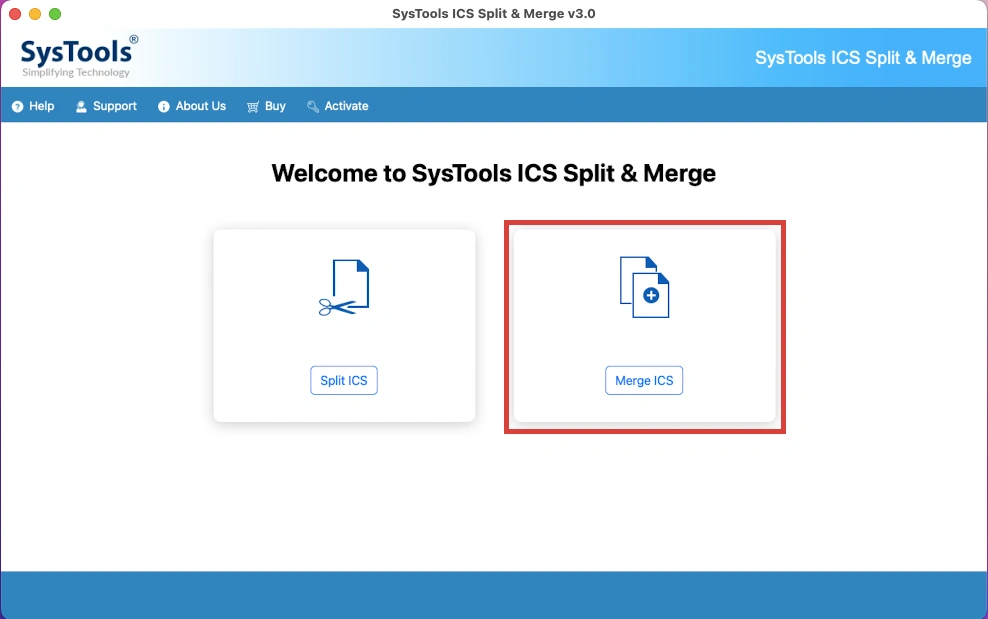Click the Welcome to SysTools heading text
Screen dimensions: 988x619
click(493, 173)
